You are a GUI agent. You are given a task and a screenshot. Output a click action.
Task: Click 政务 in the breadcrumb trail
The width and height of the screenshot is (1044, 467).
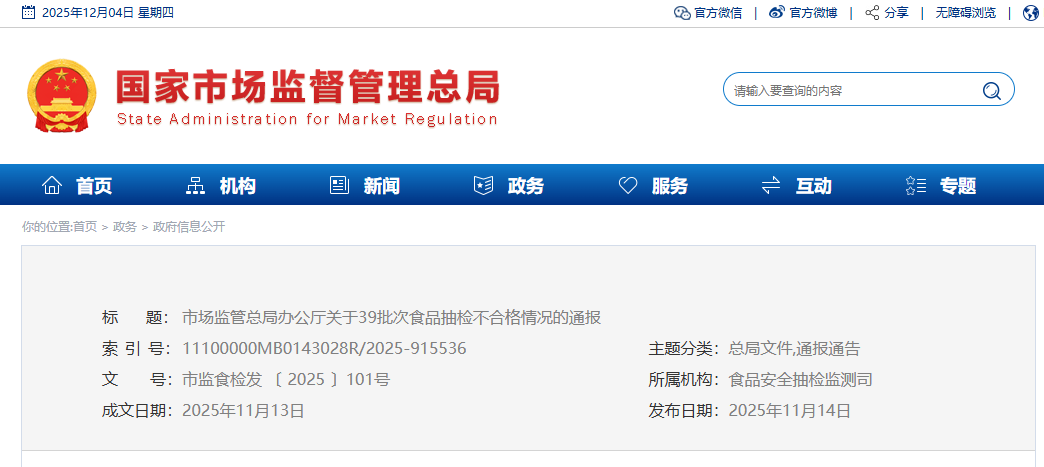coord(125,227)
